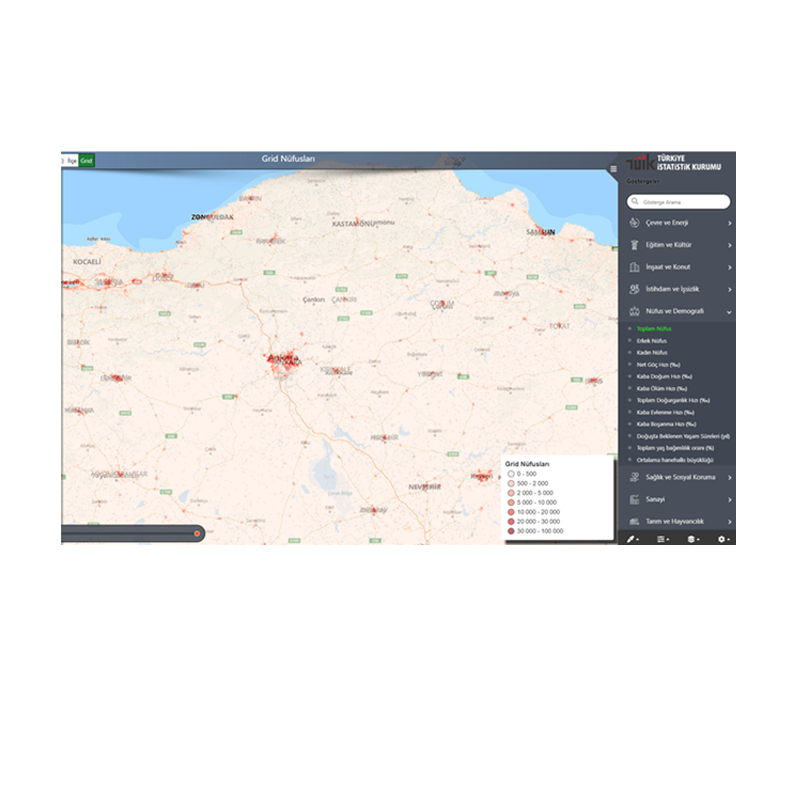Image resolution: width=800 pixels, height=800 pixels.
Task: Choose Ortalama hanehalkı büyüklüğü indicator
Action: pyautogui.click(x=675, y=460)
